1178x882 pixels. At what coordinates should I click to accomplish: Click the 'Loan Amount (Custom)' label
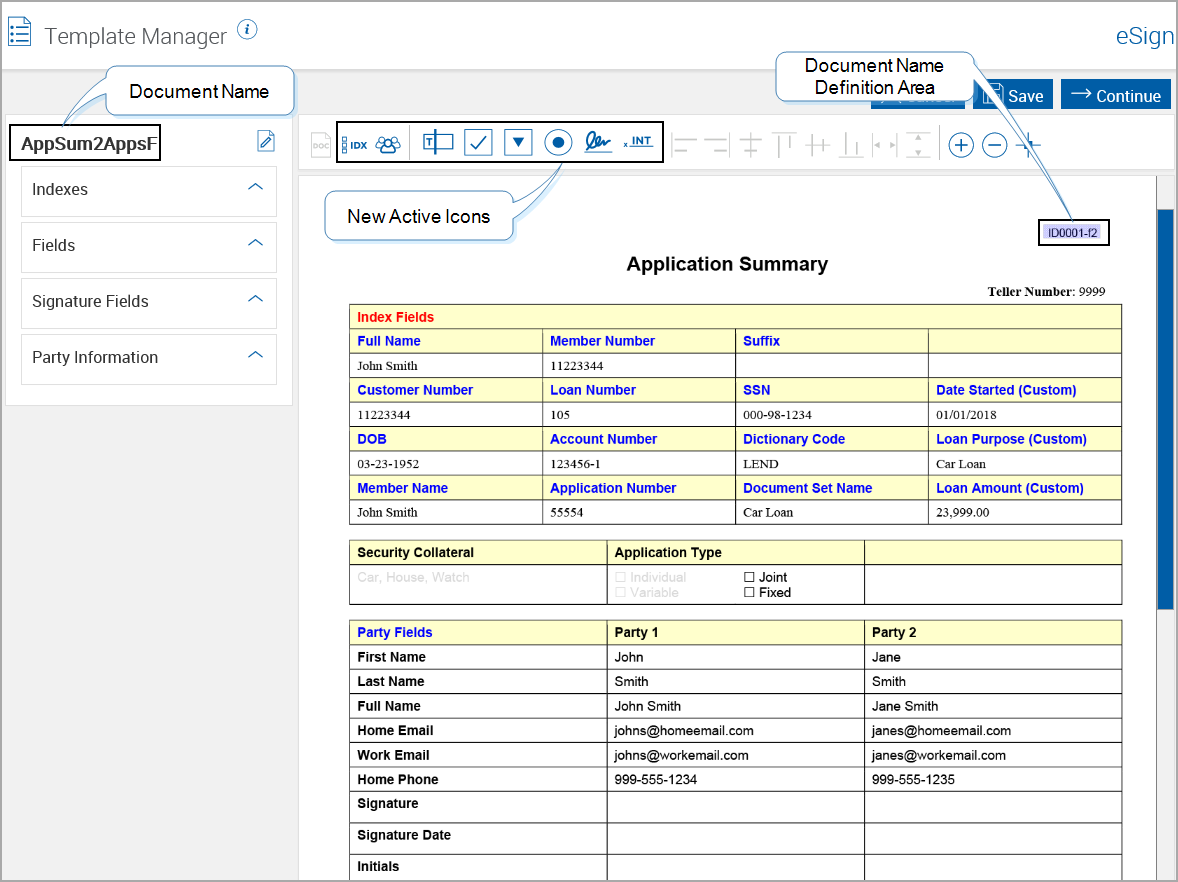pyautogui.click(x=1010, y=488)
